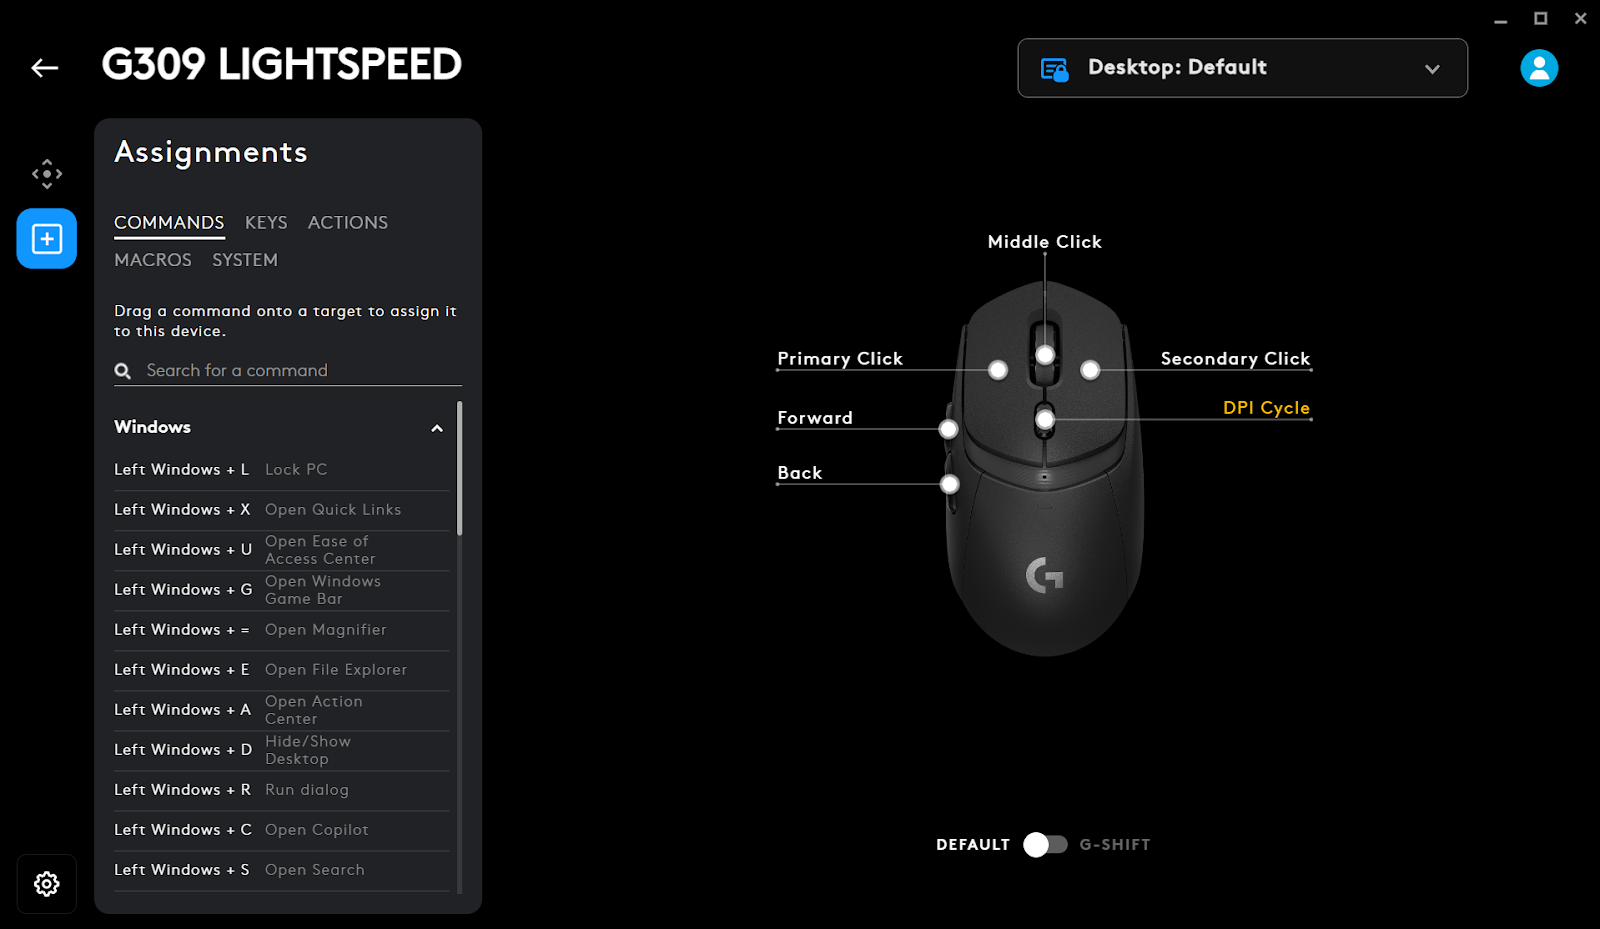Select the Forward side button marker
The image size is (1600, 929).
pyautogui.click(x=948, y=429)
